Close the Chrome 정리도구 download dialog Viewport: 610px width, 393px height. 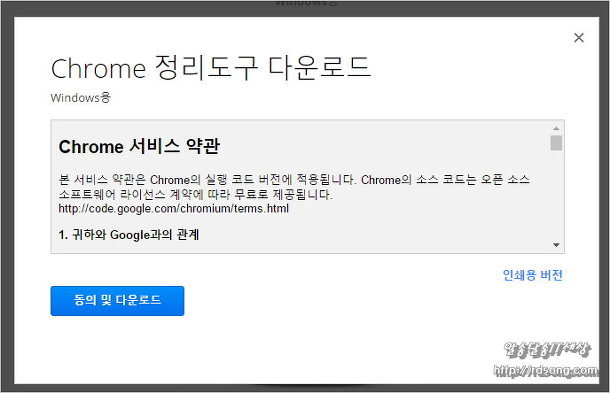click(579, 38)
